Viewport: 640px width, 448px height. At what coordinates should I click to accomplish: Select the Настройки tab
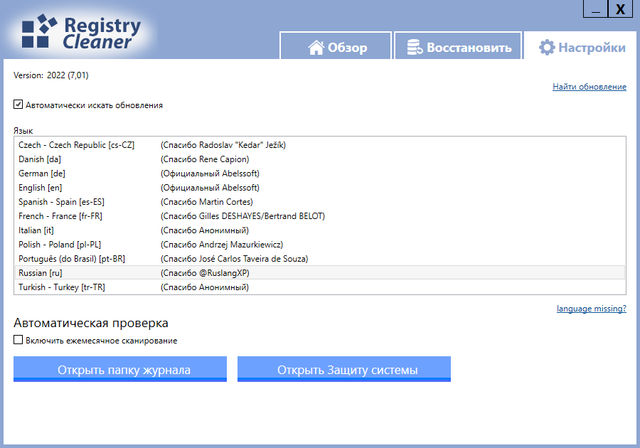[580, 46]
